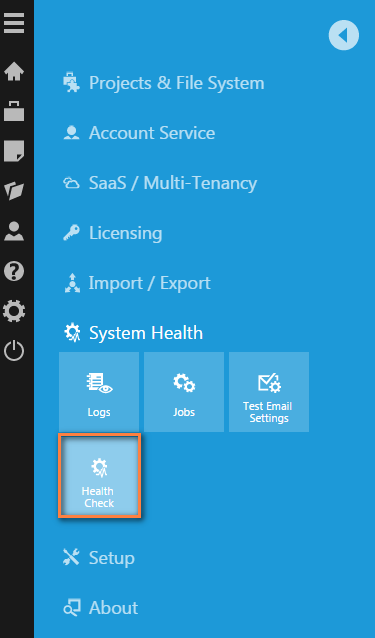
Task: Expand Account Service section
Action: coord(139,133)
